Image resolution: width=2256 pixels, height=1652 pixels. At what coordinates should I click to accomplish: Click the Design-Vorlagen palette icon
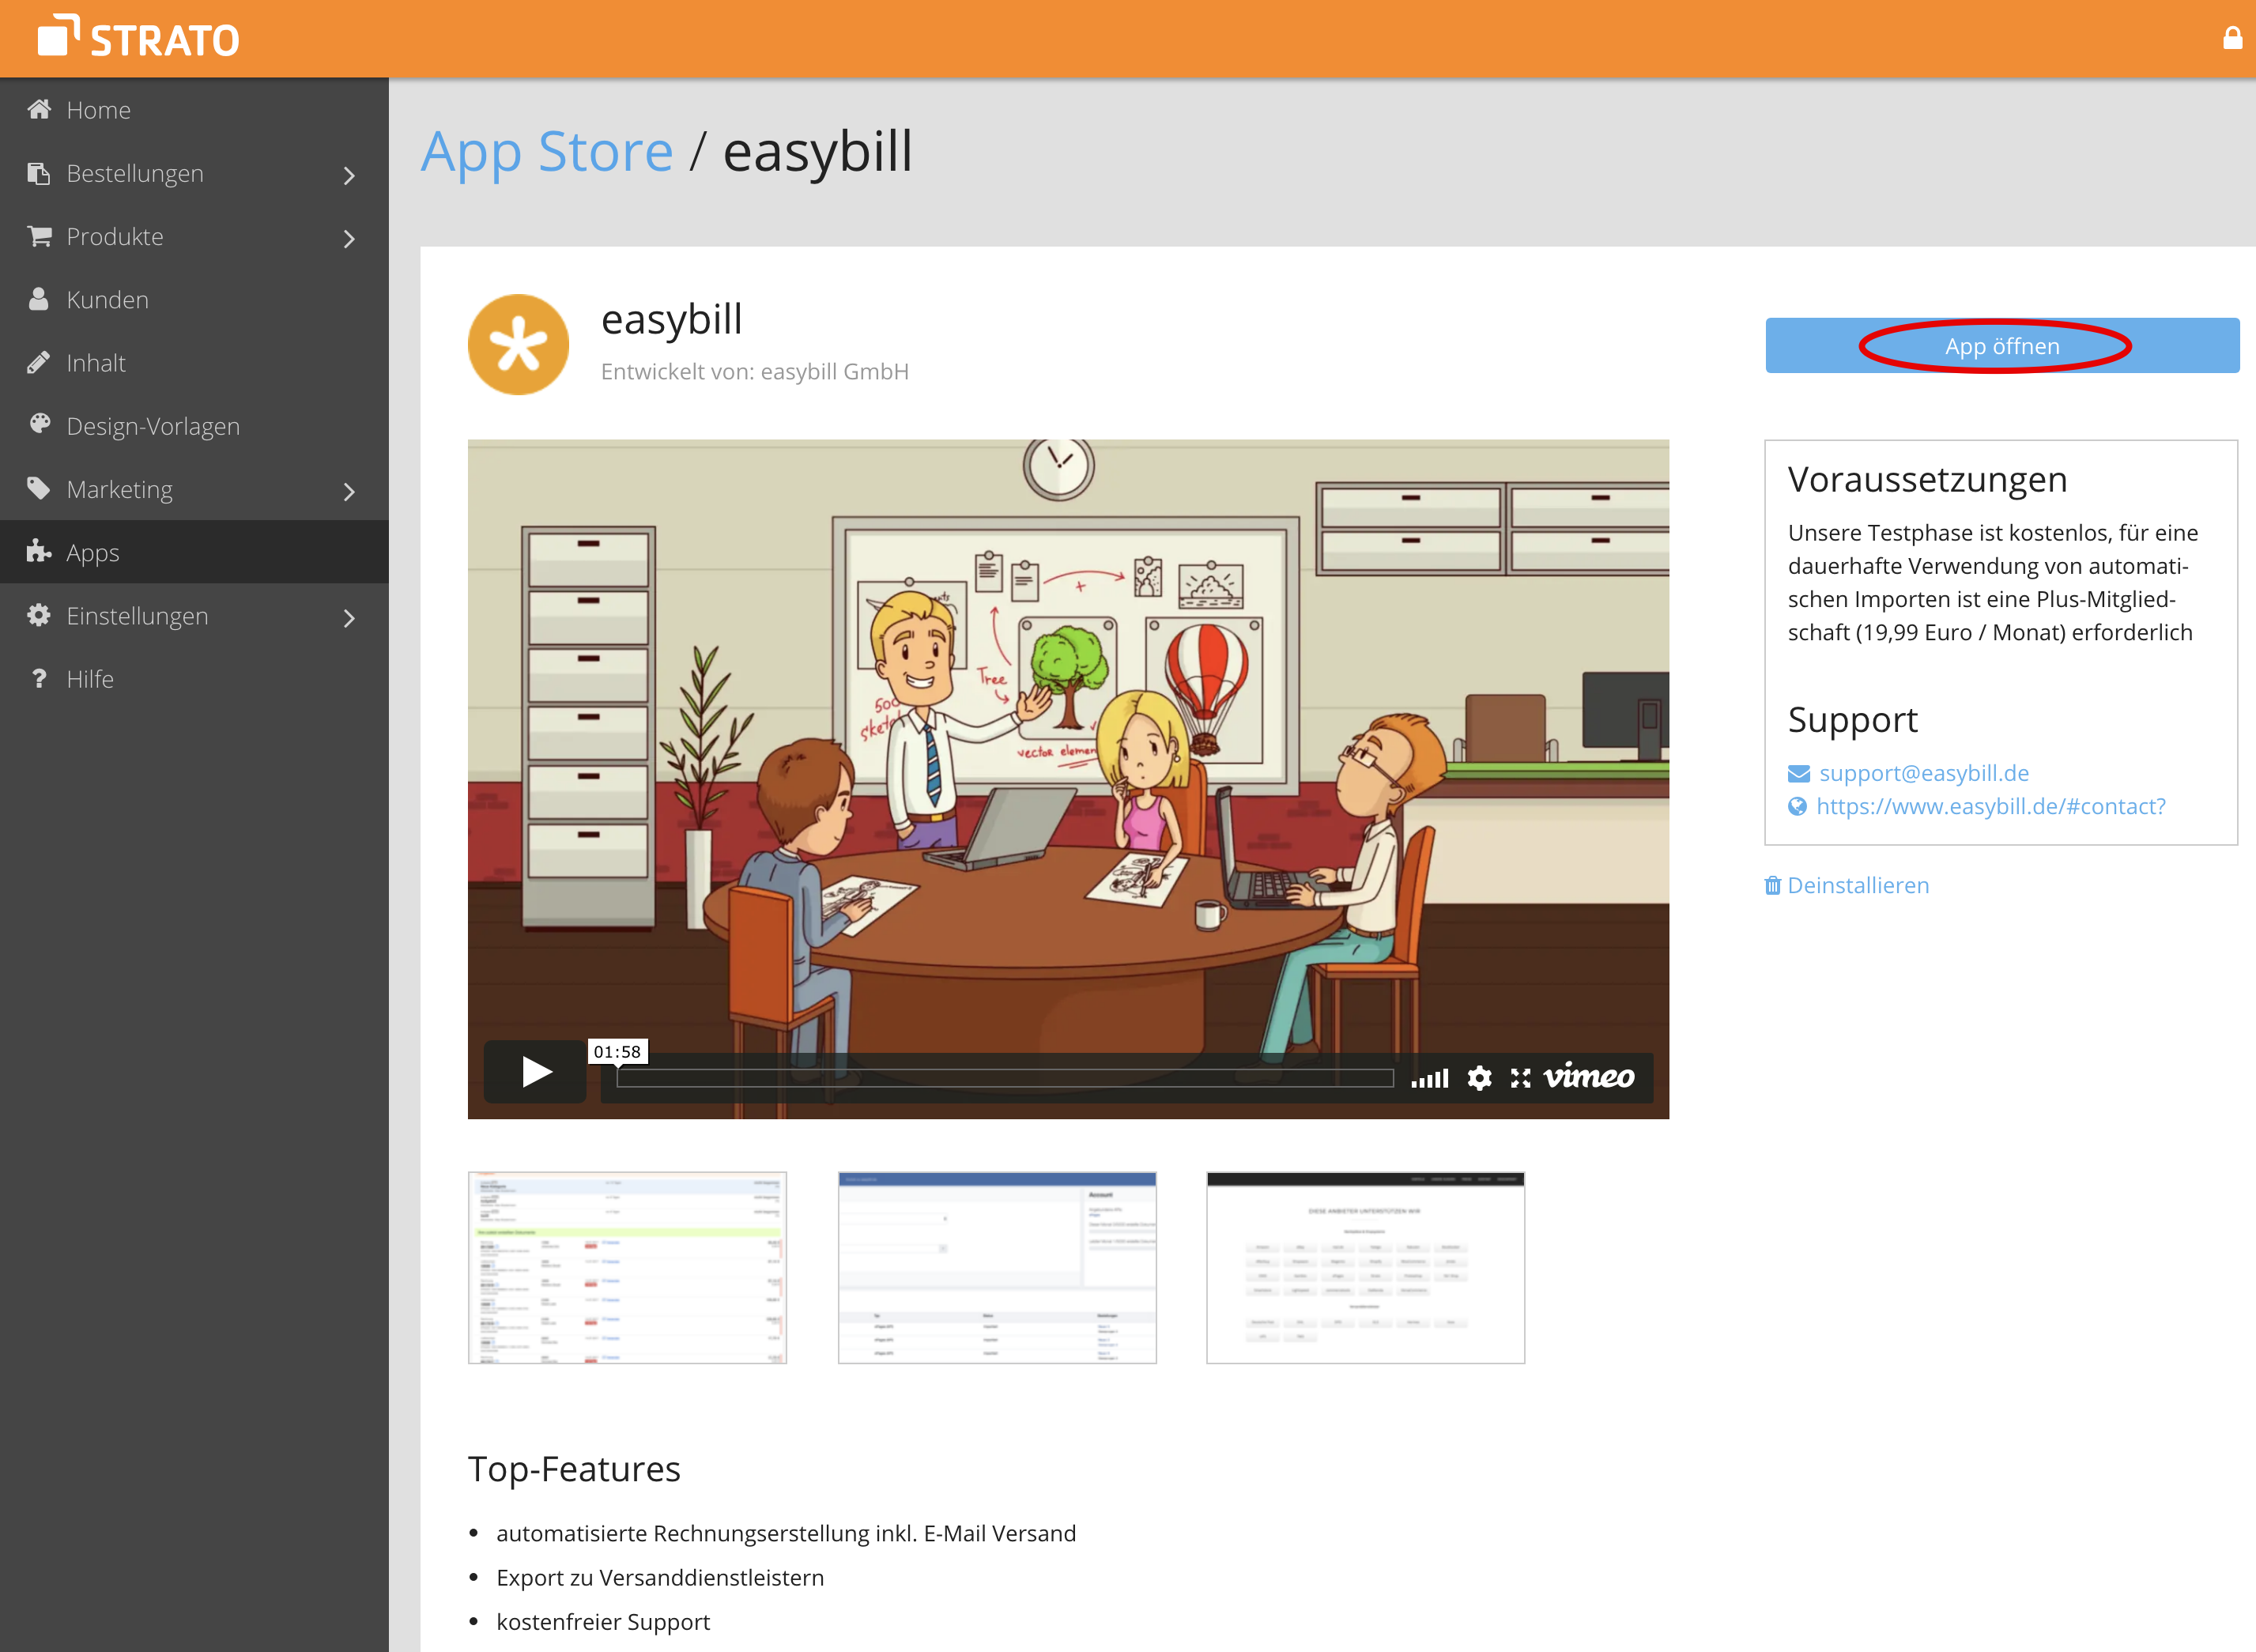click(x=39, y=424)
